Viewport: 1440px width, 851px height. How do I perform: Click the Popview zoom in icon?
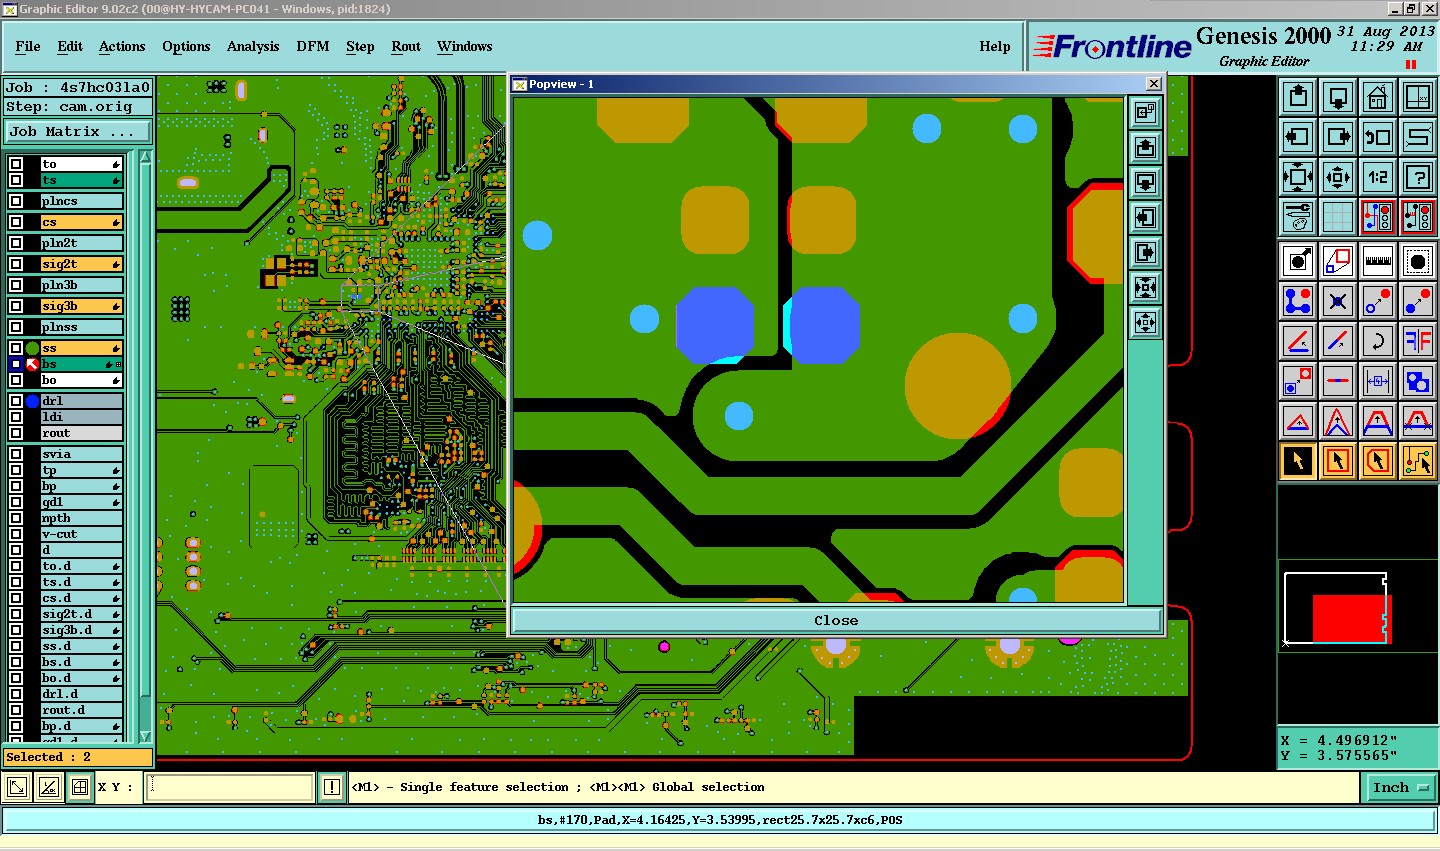click(x=1146, y=288)
